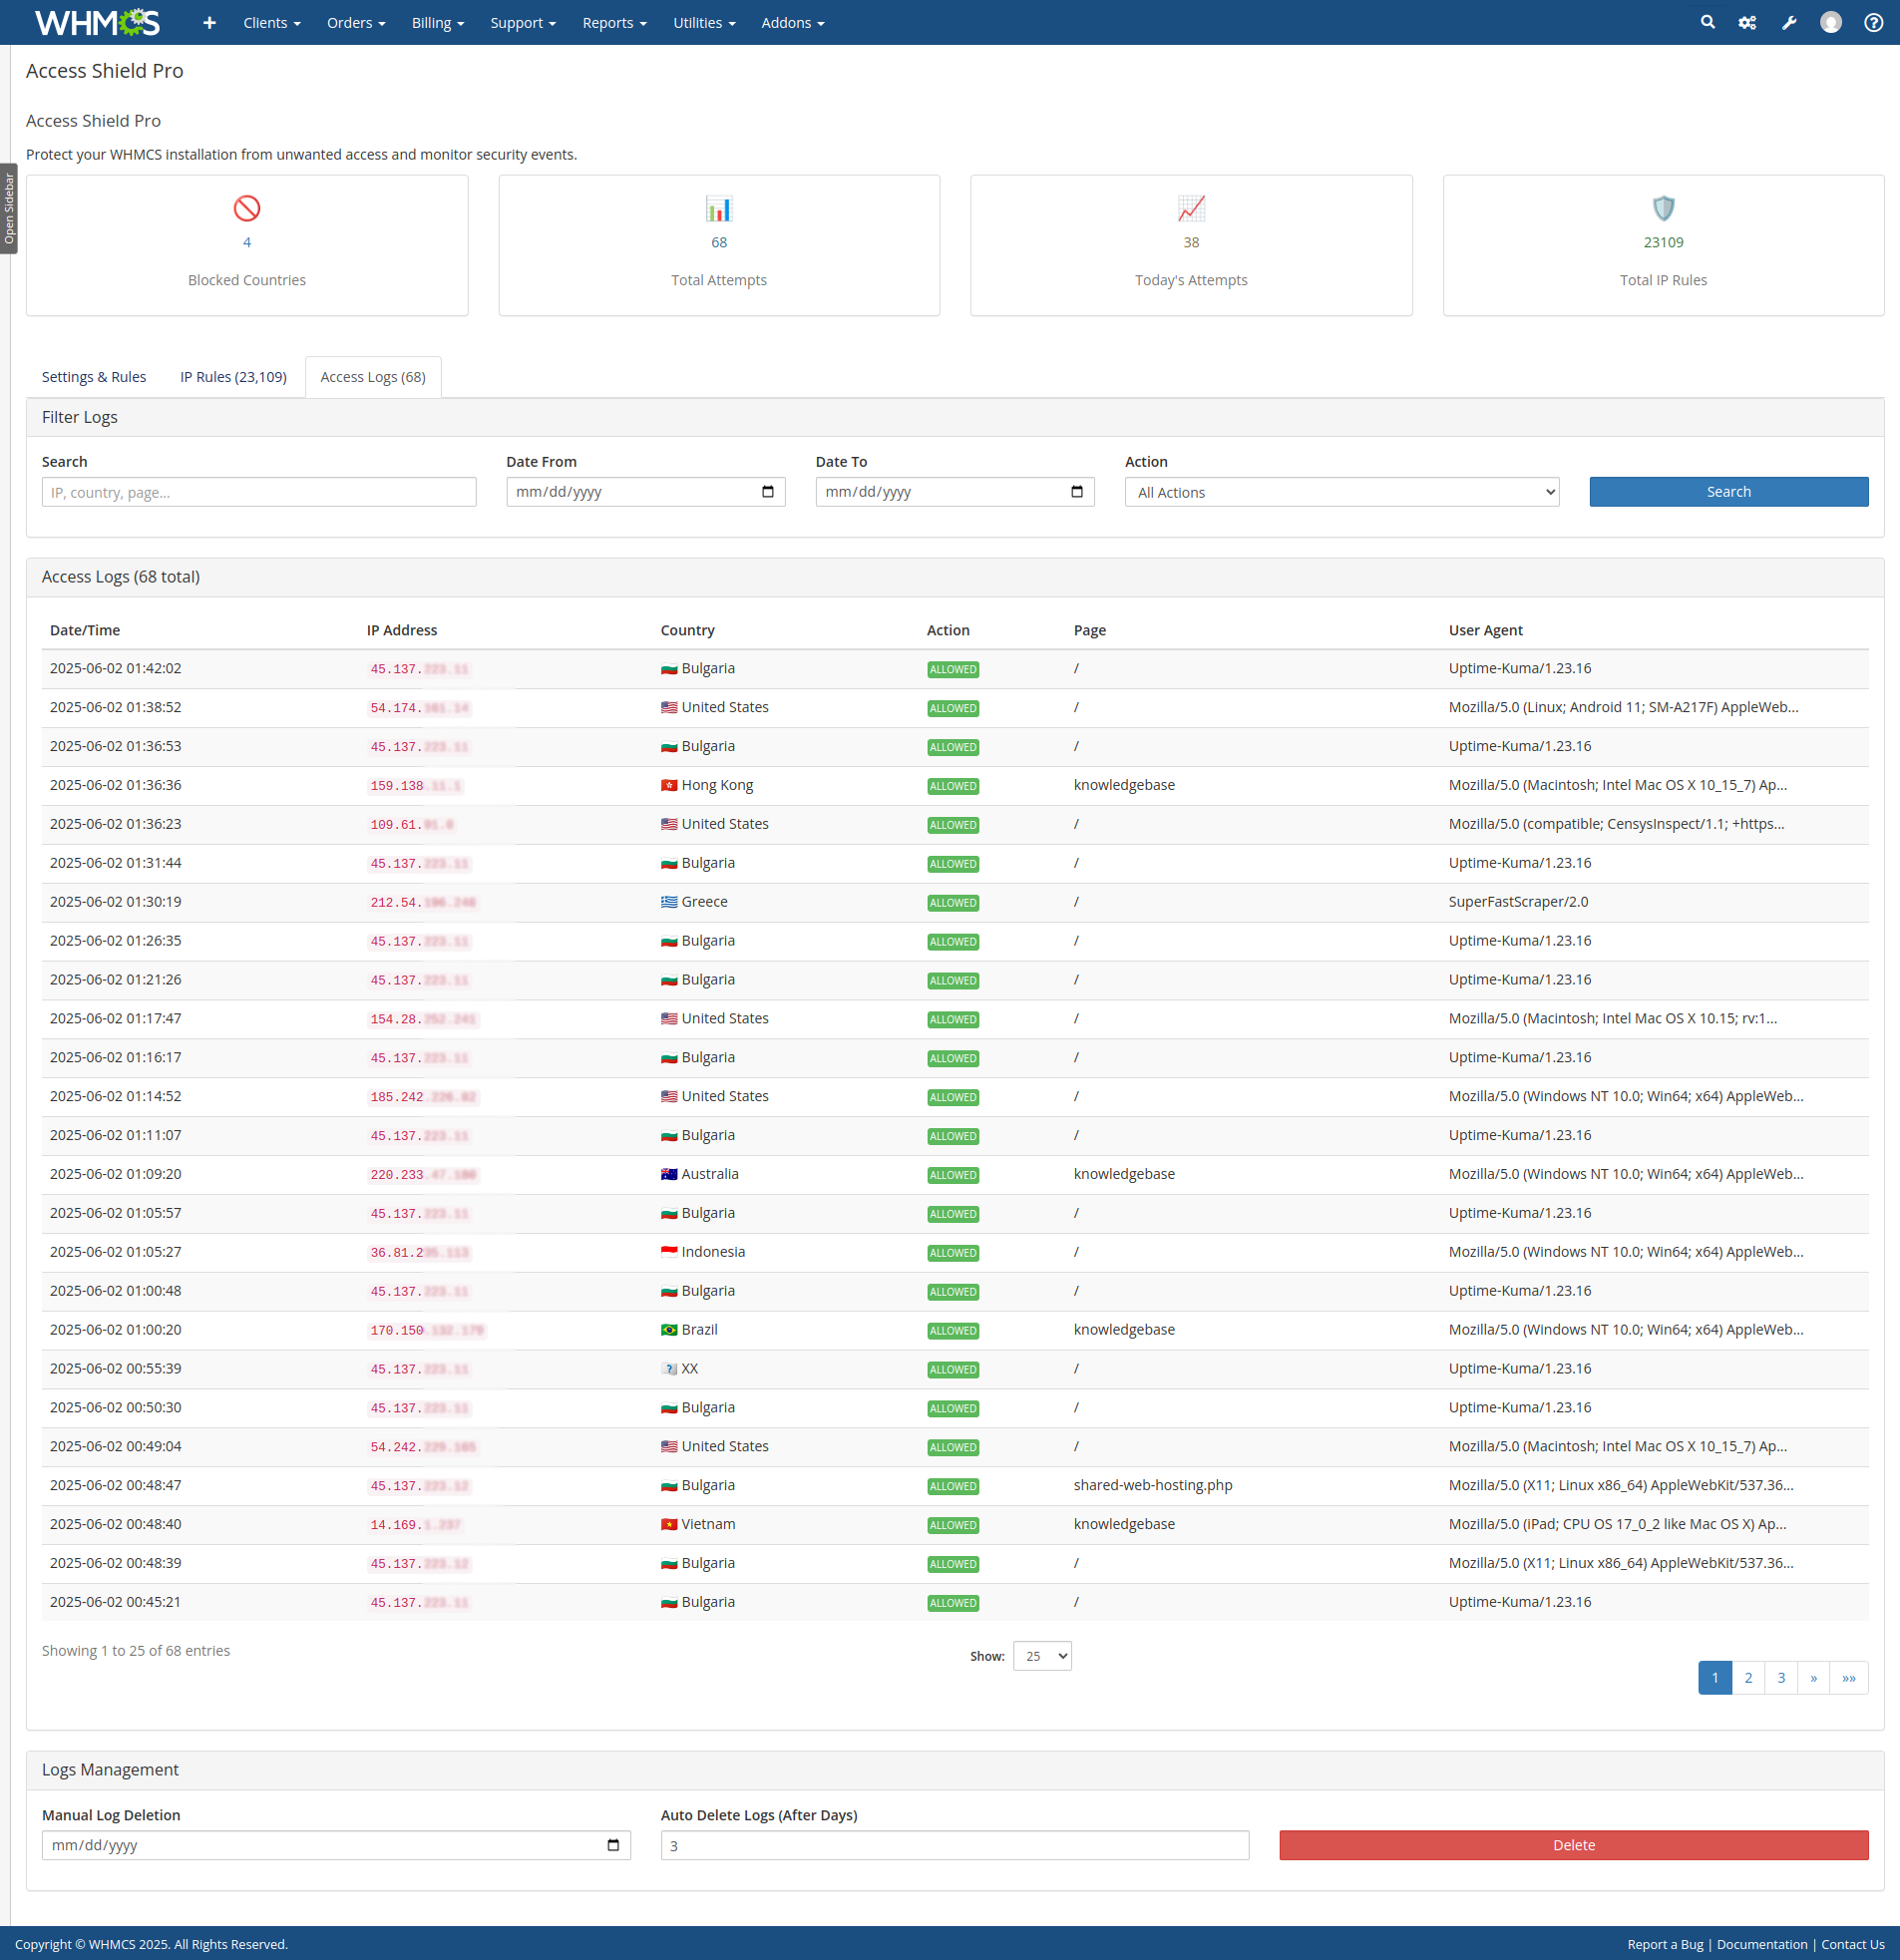Go to page 2 of logs

(1748, 1678)
